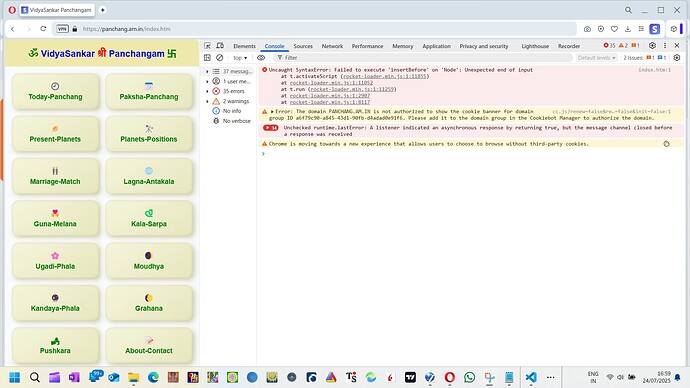Image resolution: width=690 pixels, height=388 pixels.
Task: Expand the Cookiebot domain Error warning
Action: (x=272, y=112)
